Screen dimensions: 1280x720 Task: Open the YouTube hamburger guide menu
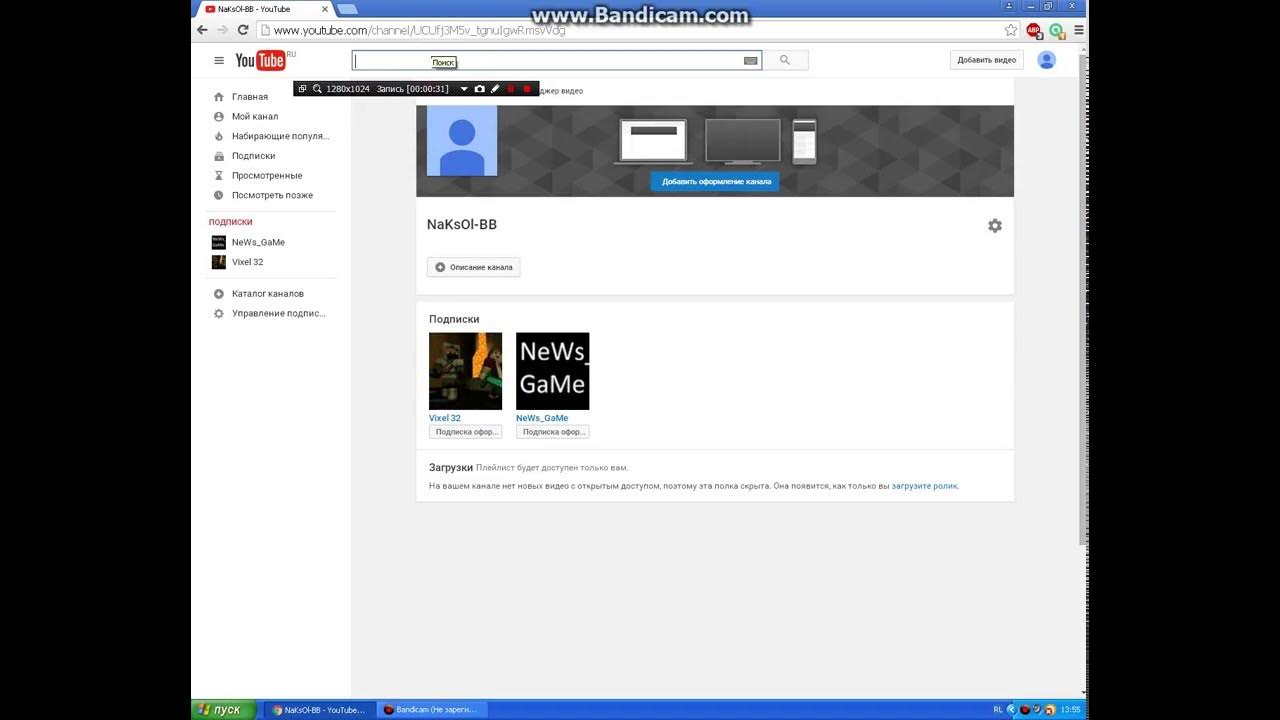[219, 60]
